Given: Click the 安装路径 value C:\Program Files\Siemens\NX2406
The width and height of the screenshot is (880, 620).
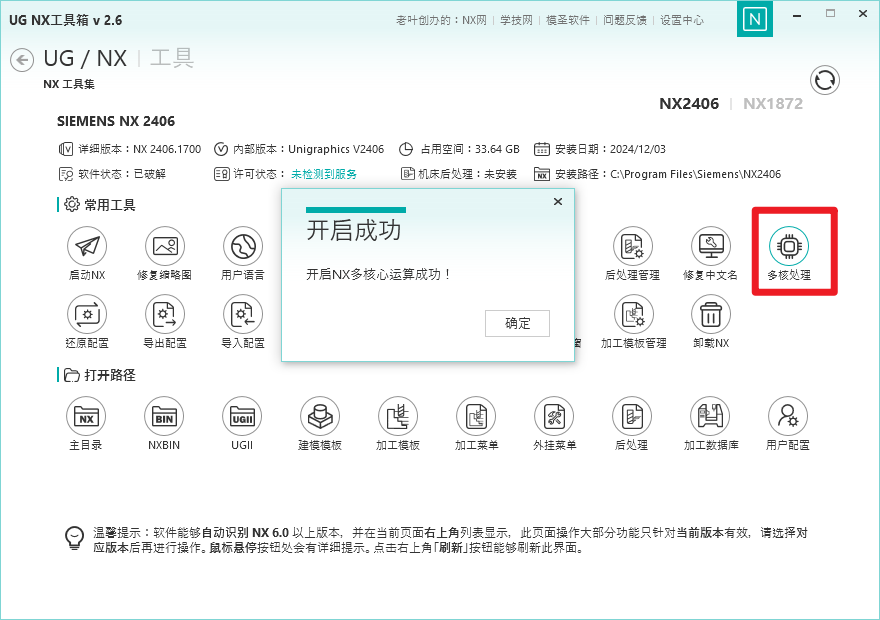Looking at the screenshot, I should (695, 174).
